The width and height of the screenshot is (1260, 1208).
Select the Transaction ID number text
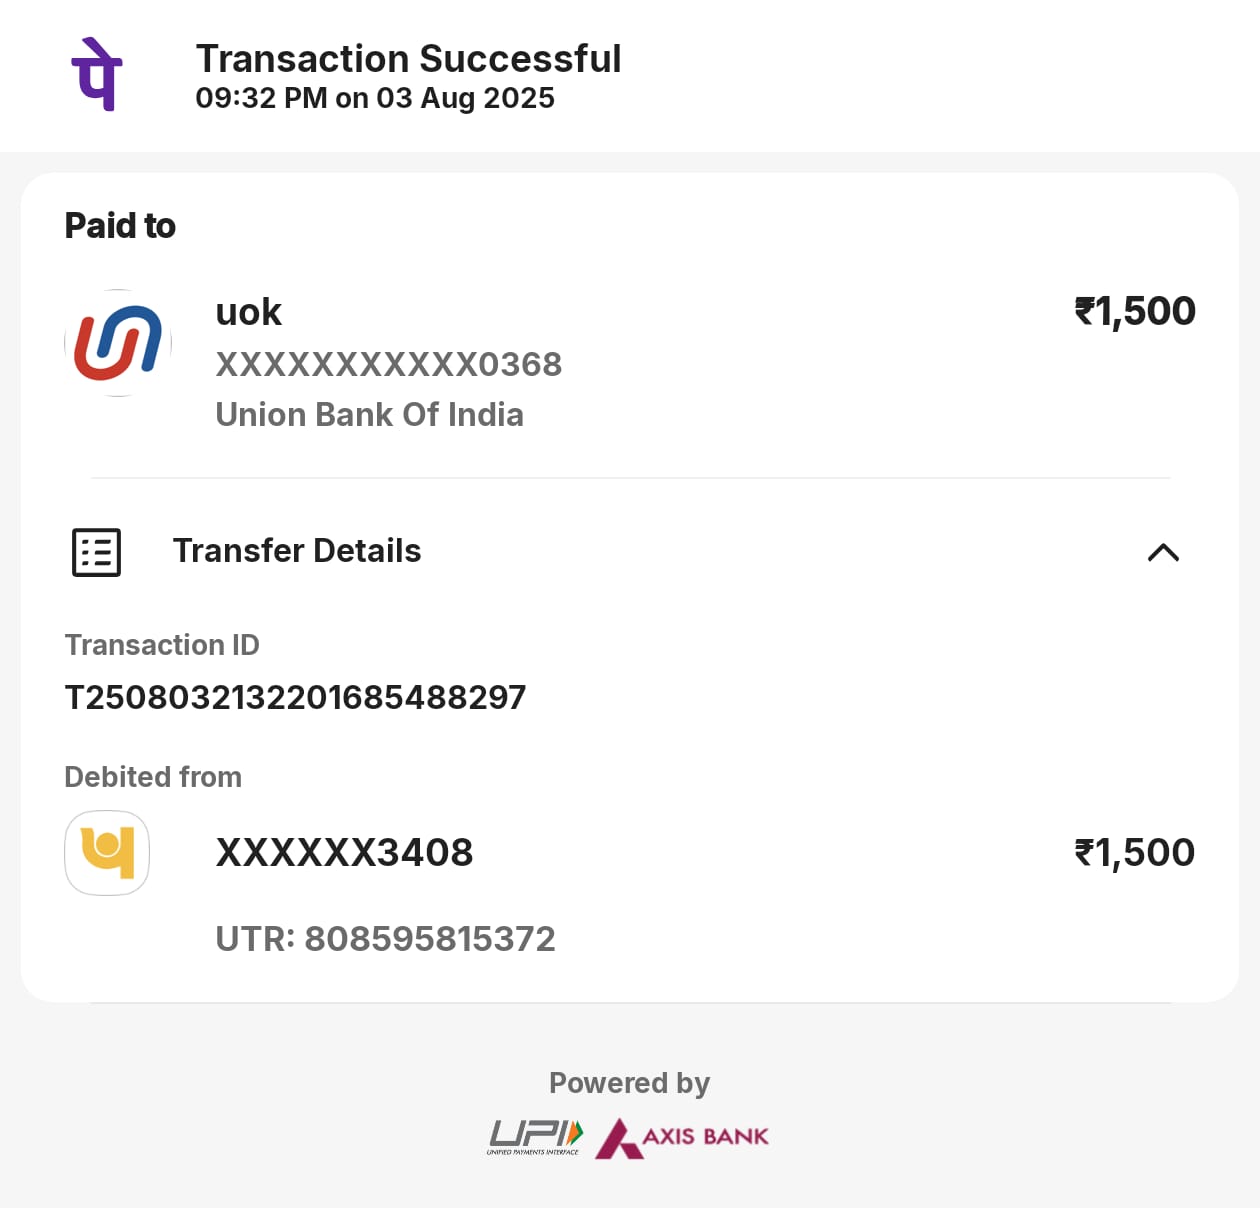[x=295, y=697]
